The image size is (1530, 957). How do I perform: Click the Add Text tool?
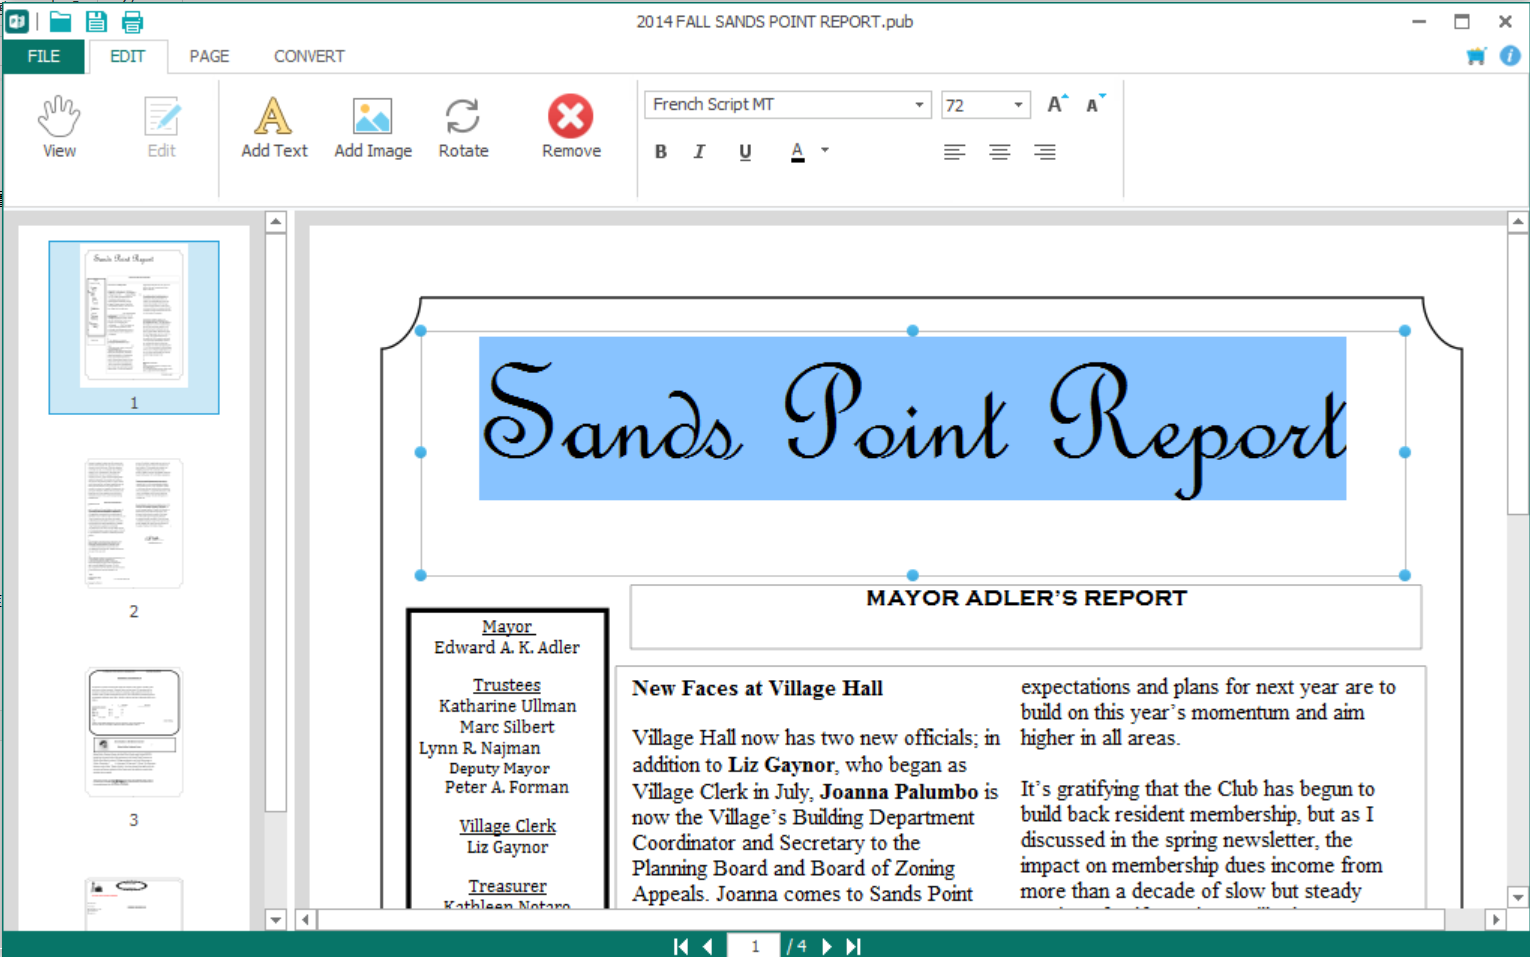[x=274, y=127]
